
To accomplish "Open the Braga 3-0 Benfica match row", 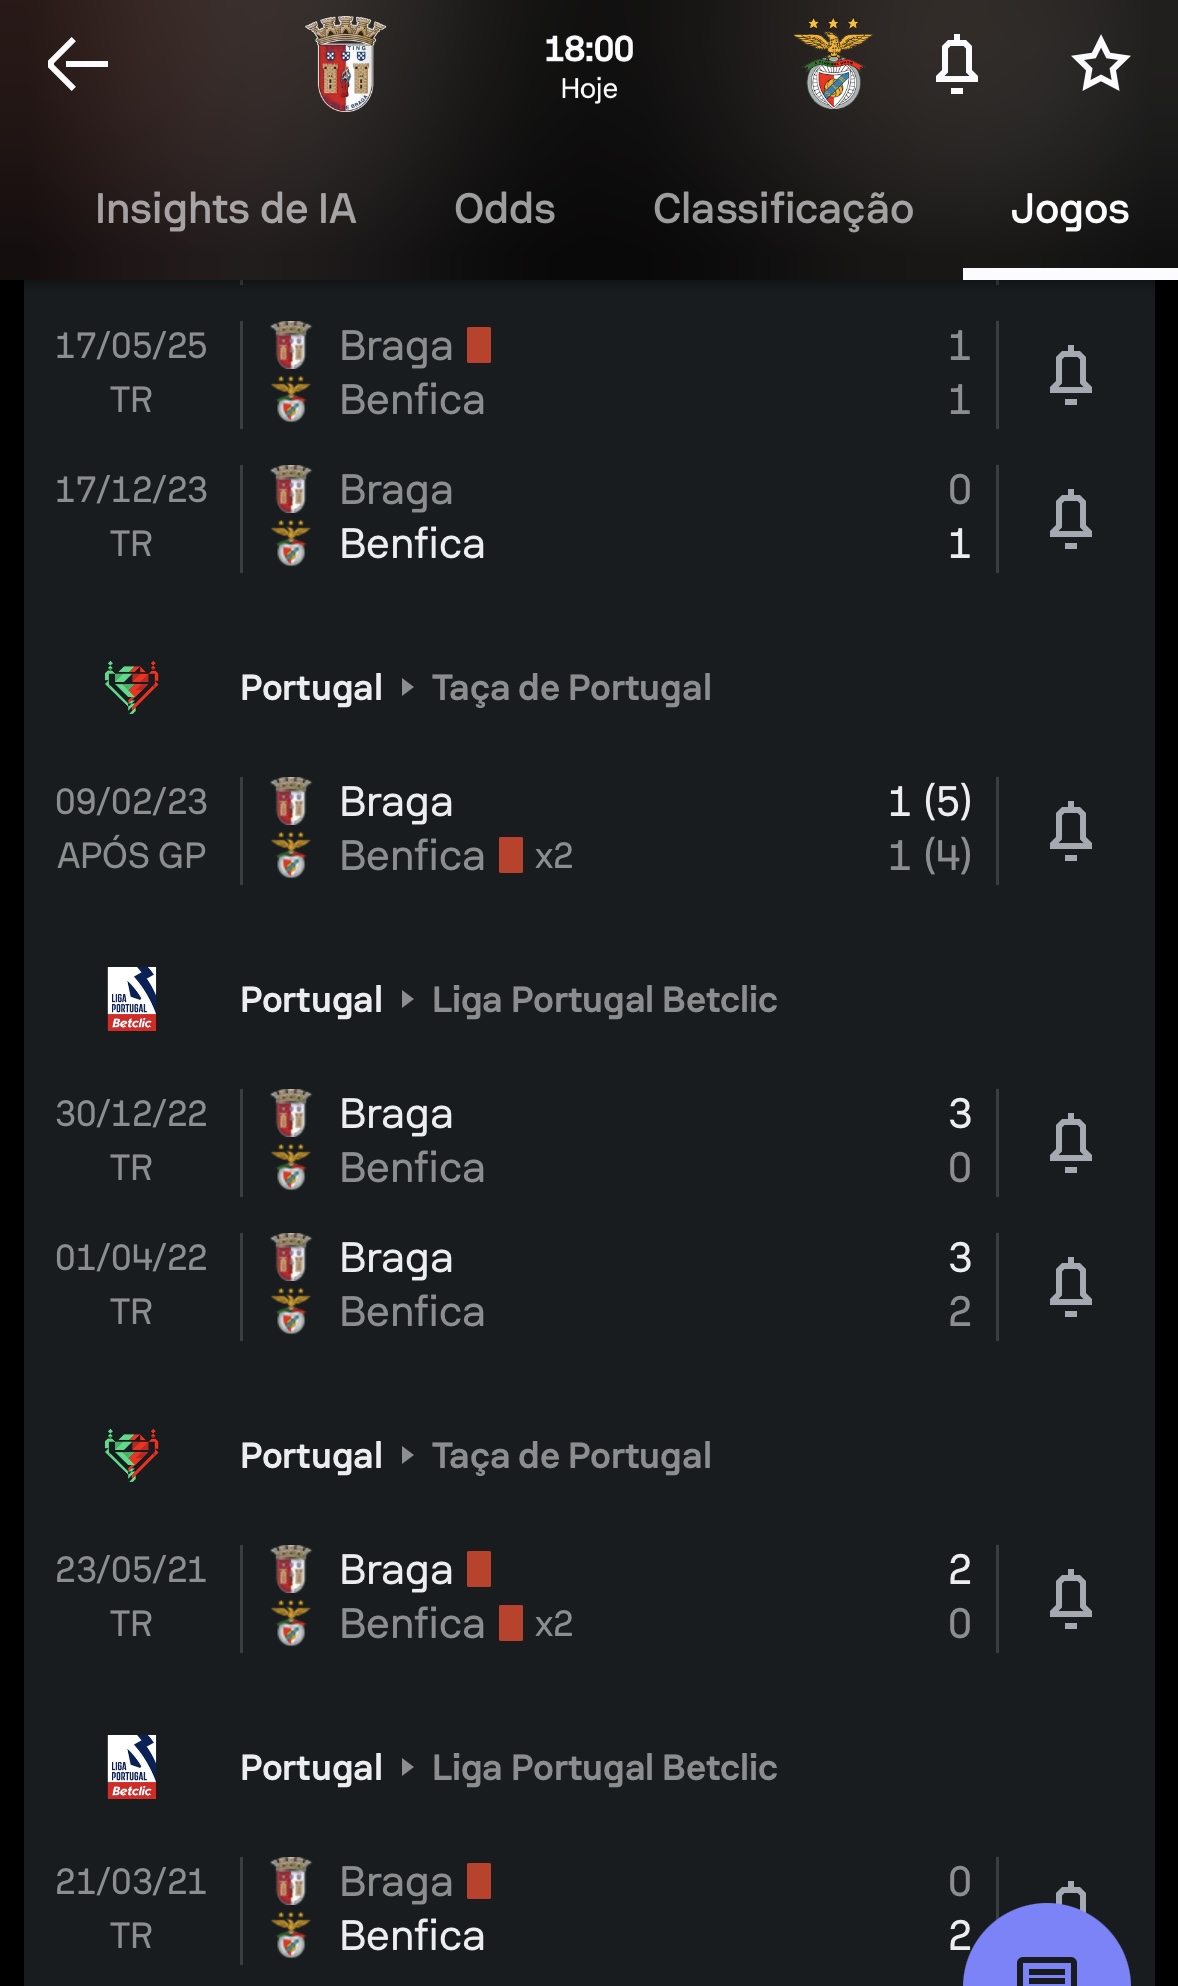I will (x=600, y=1141).
